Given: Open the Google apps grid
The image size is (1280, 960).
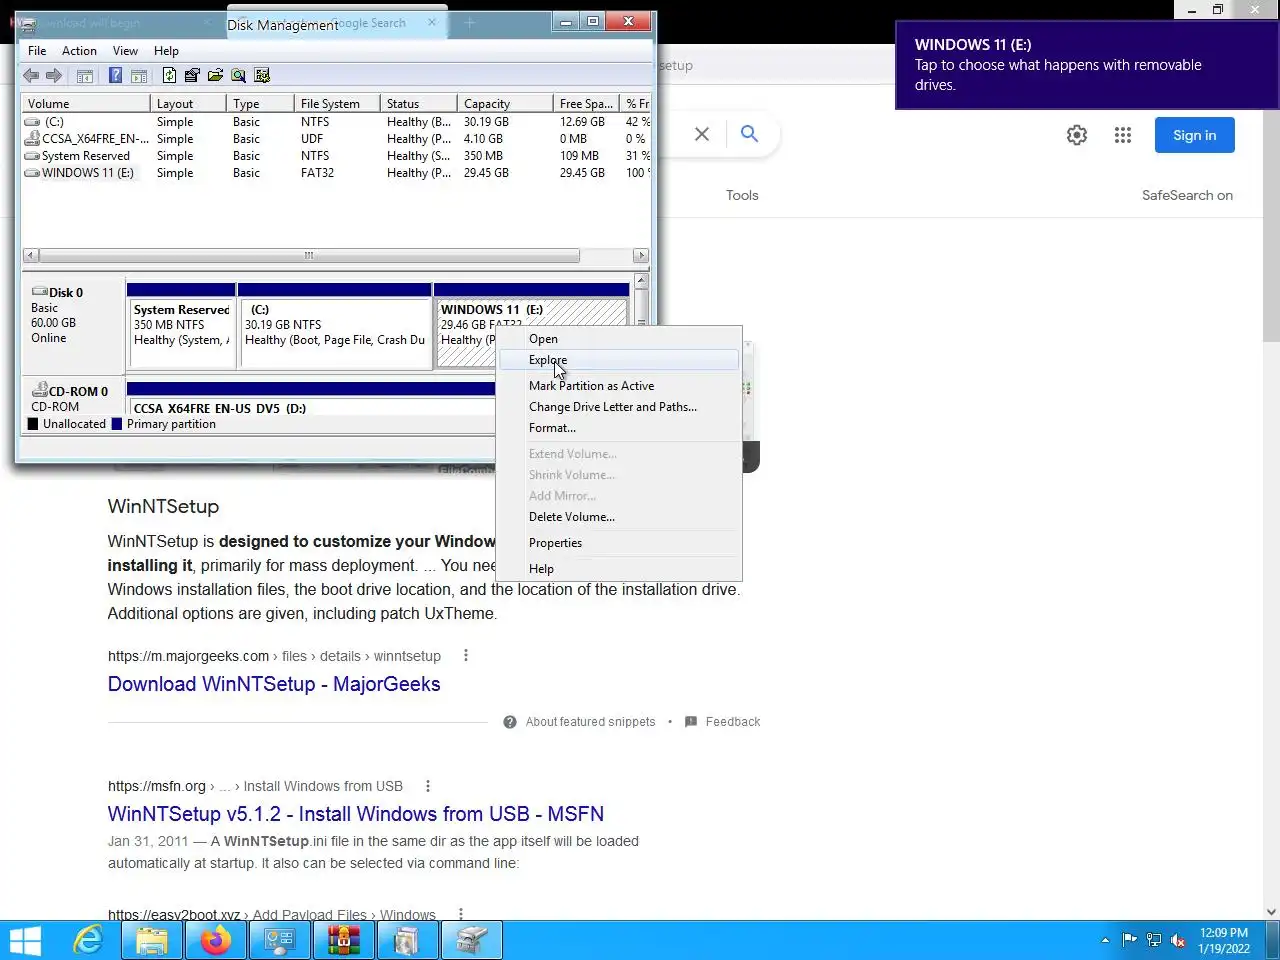Looking at the screenshot, I should click(x=1123, y=135).
